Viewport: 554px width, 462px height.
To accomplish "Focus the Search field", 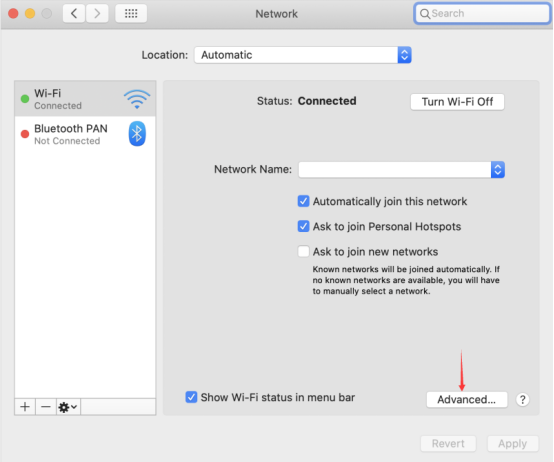I will [x=482, y=13].
